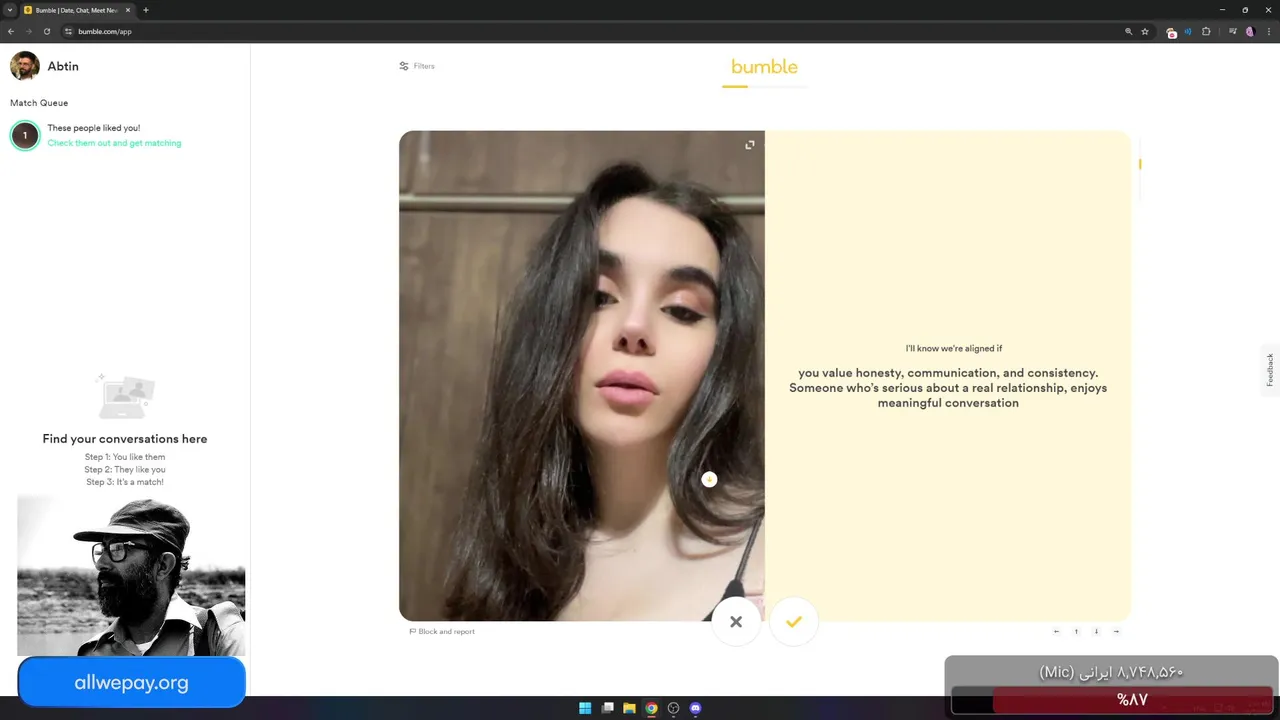
Task: Click the left arrow keyboard hint
Action: 1056,631
